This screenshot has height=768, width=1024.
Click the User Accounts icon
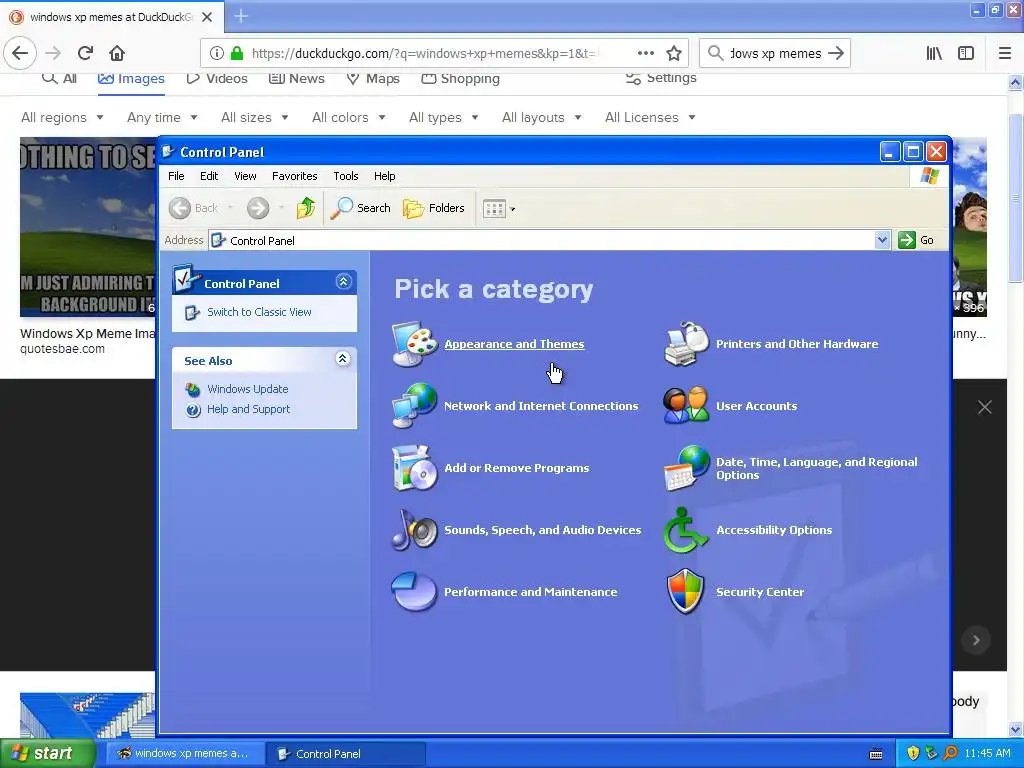pyautogui.click(x=686, y=406)
